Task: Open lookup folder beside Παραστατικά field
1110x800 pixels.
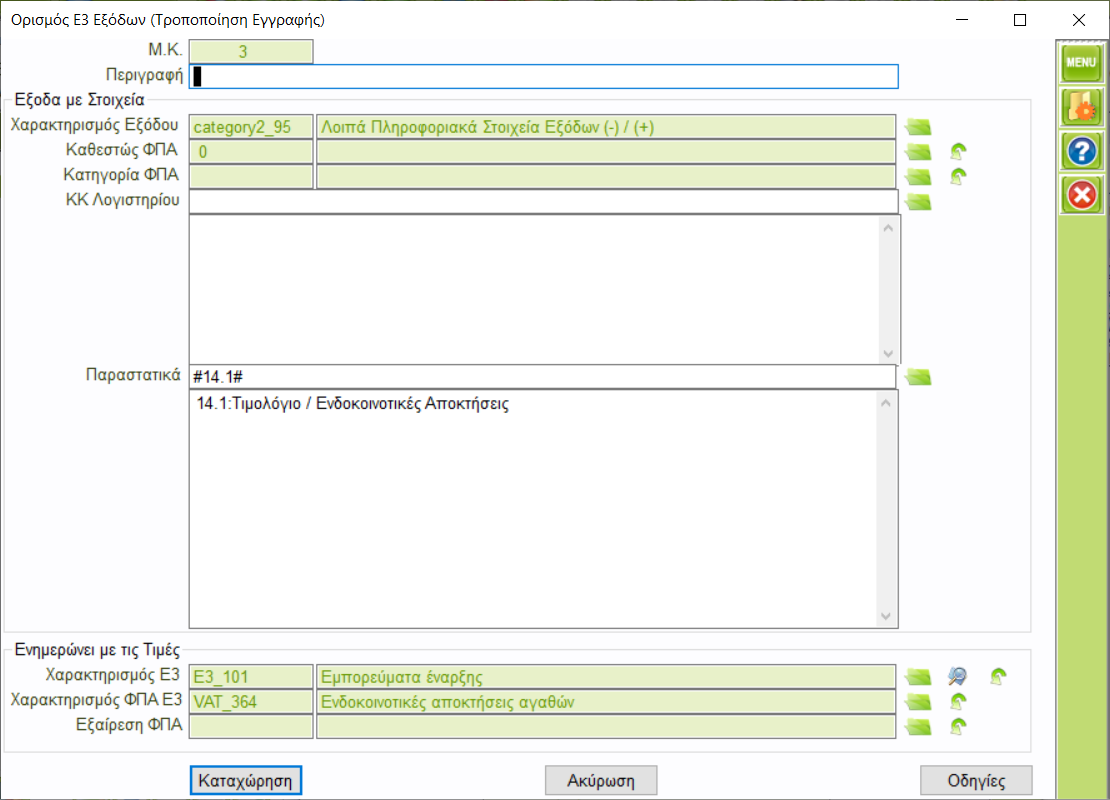Action: point(917,377)
